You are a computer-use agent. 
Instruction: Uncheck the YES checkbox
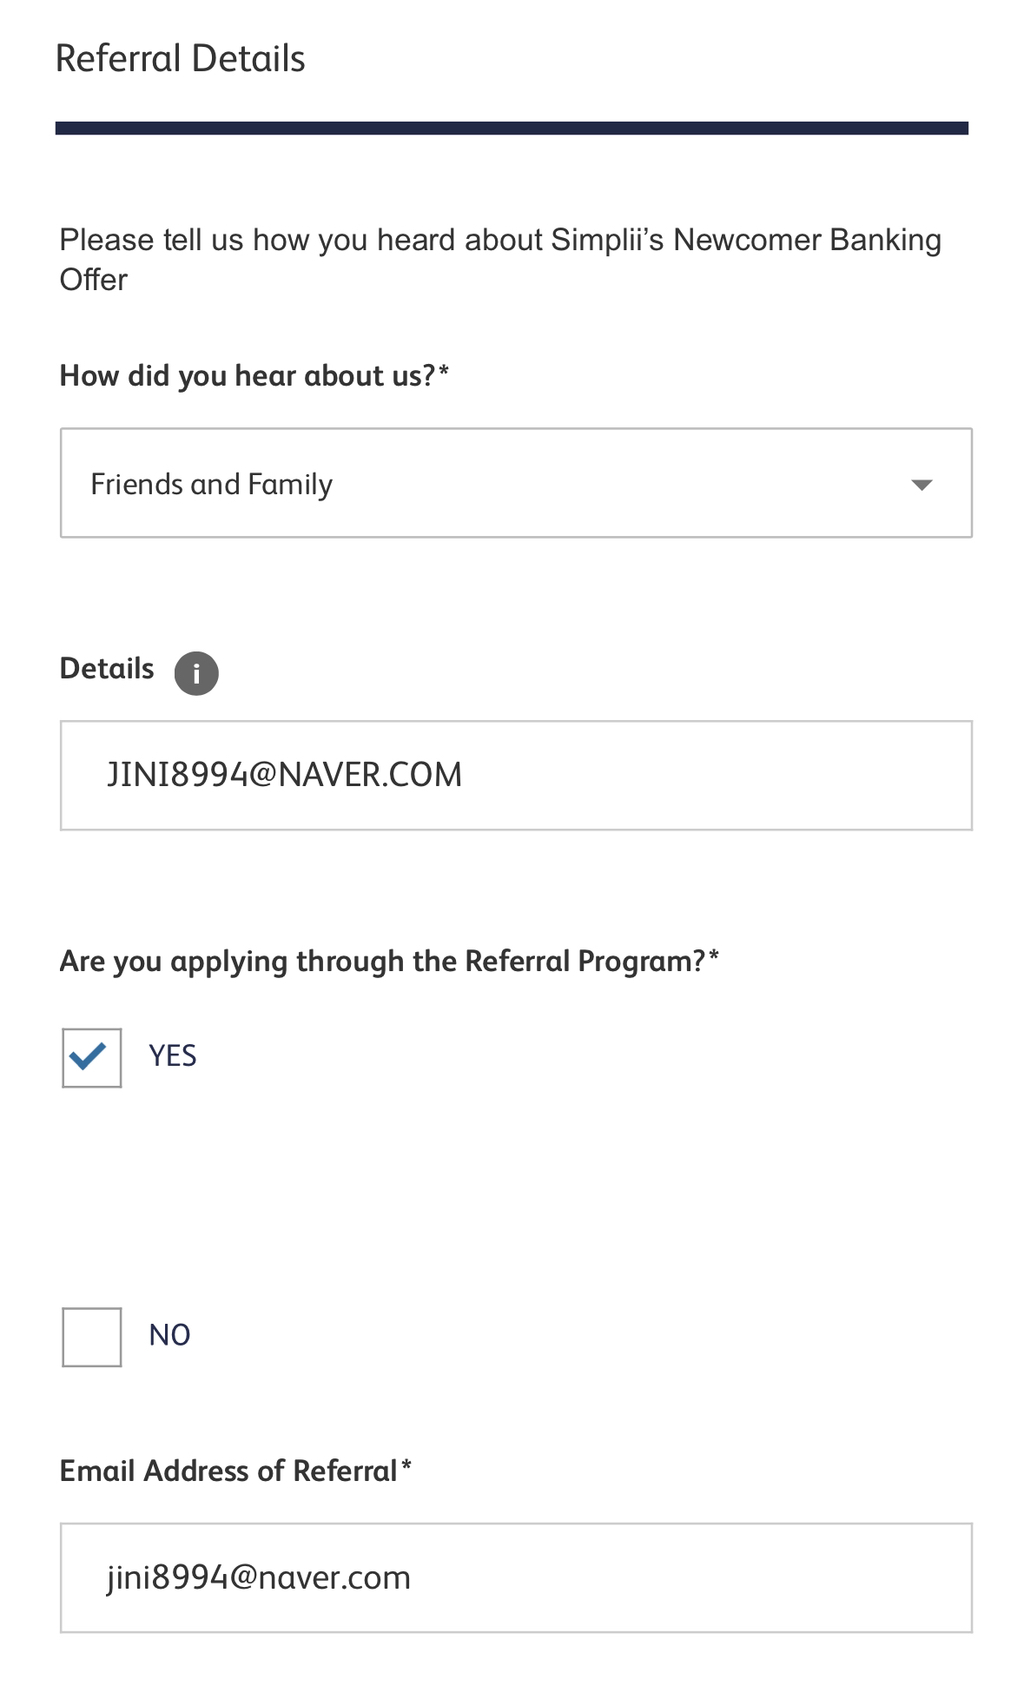click(92, 1058)
